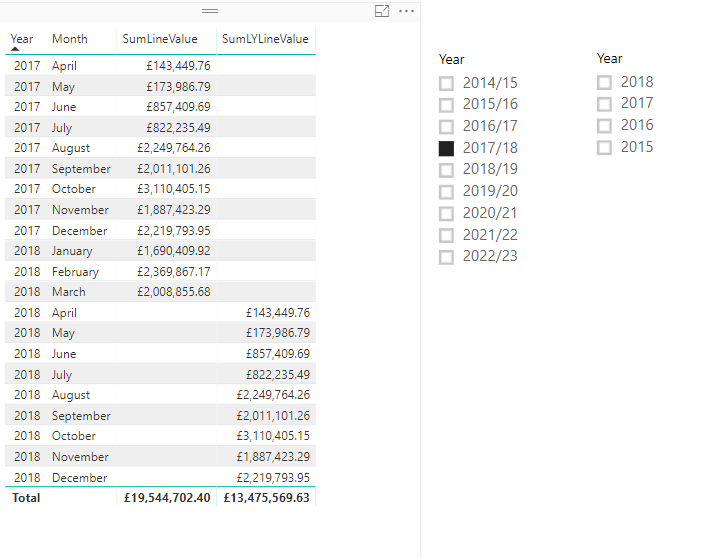This screenshot has height=558, width=708.
Task: Open the More options ellipsis menu
Action: coord(406,11)
